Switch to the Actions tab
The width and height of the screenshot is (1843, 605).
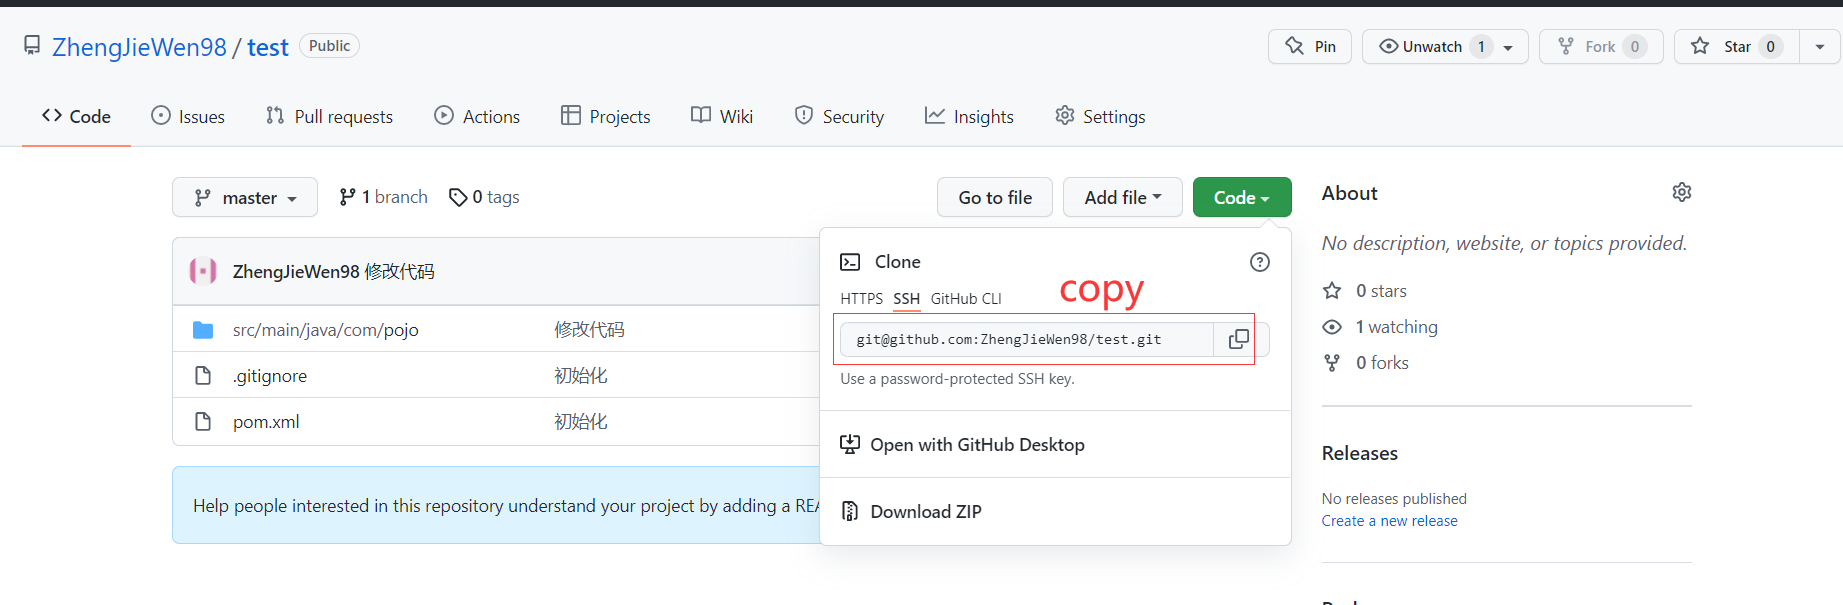click(477, 116)
